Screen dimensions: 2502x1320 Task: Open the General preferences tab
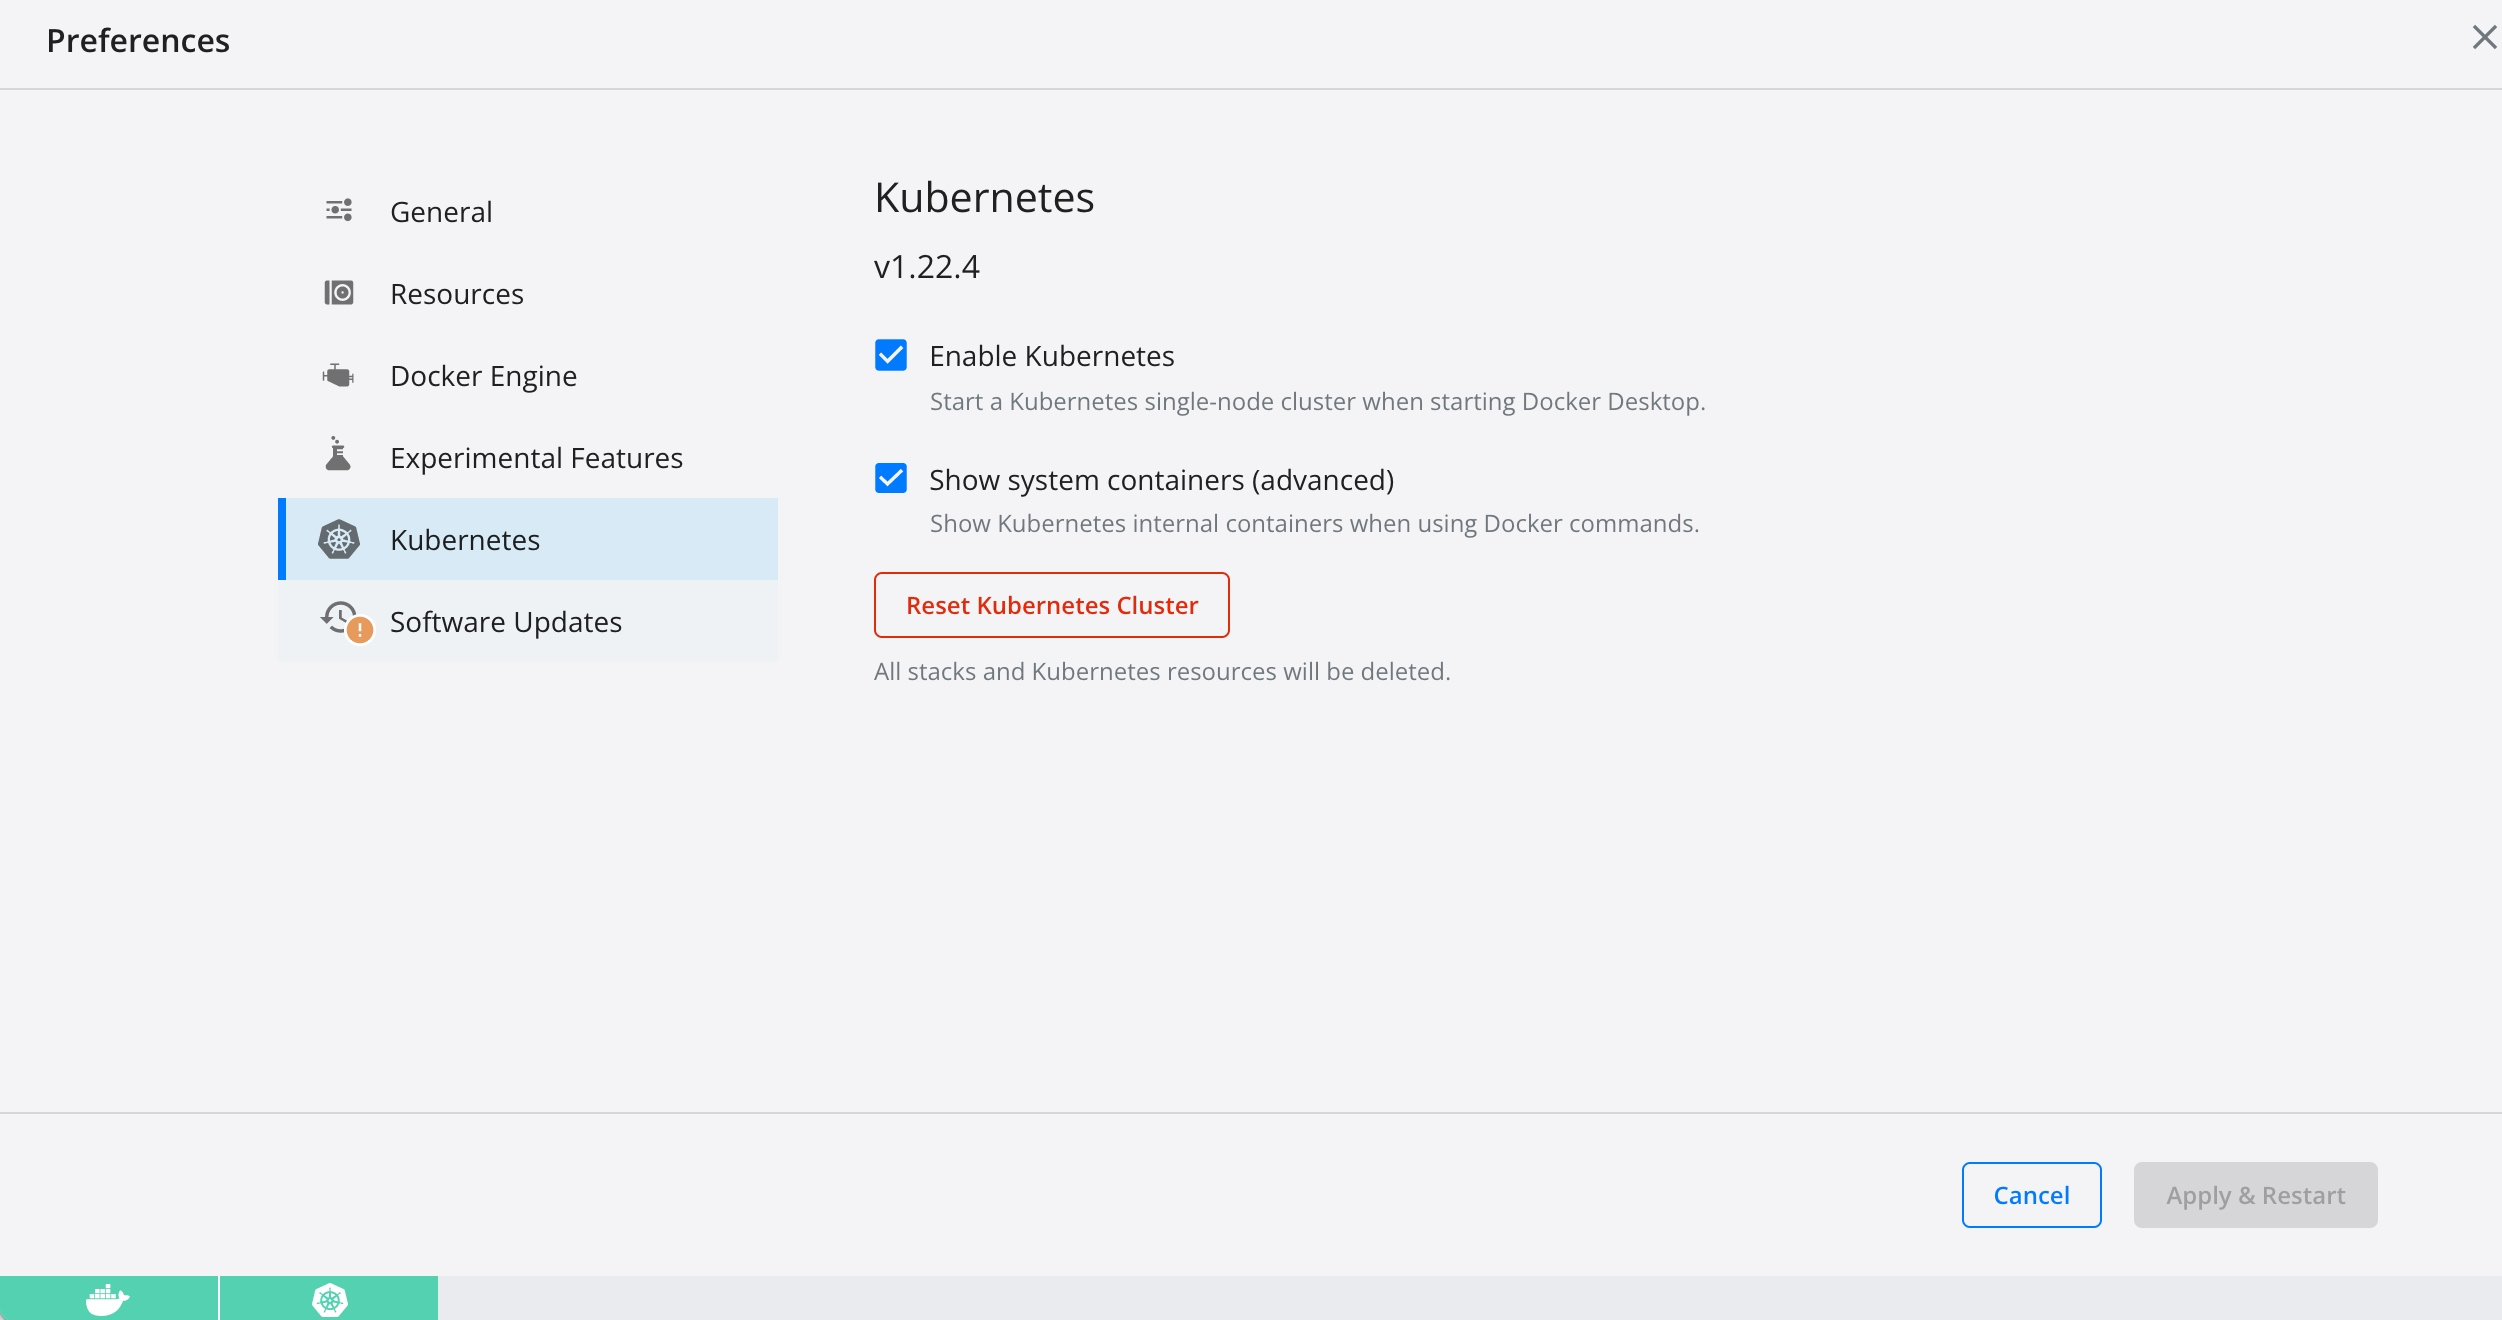(x=441, y=212)
